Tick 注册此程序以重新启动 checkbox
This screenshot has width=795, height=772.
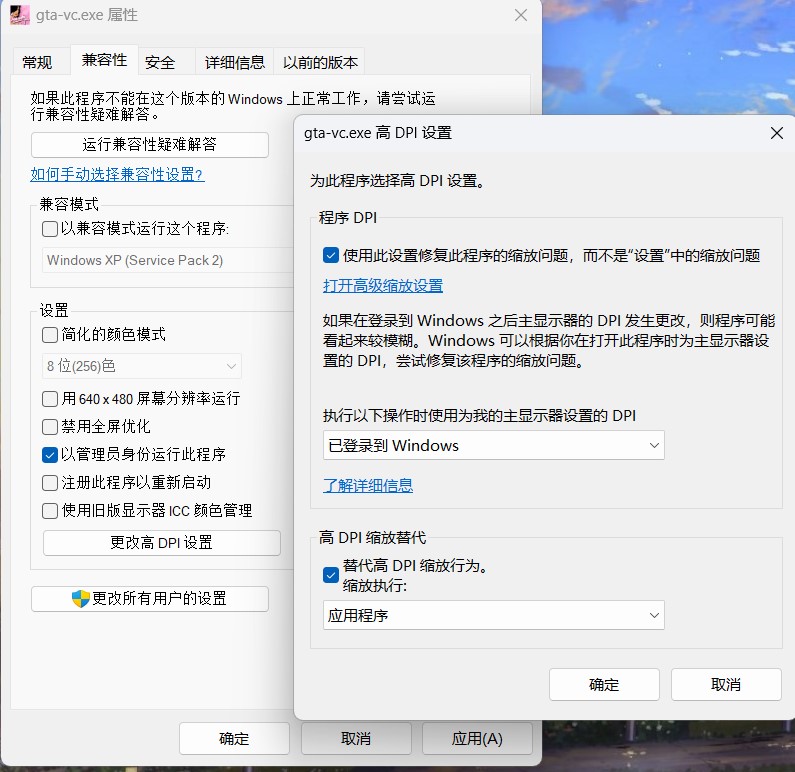click(50, 483)
